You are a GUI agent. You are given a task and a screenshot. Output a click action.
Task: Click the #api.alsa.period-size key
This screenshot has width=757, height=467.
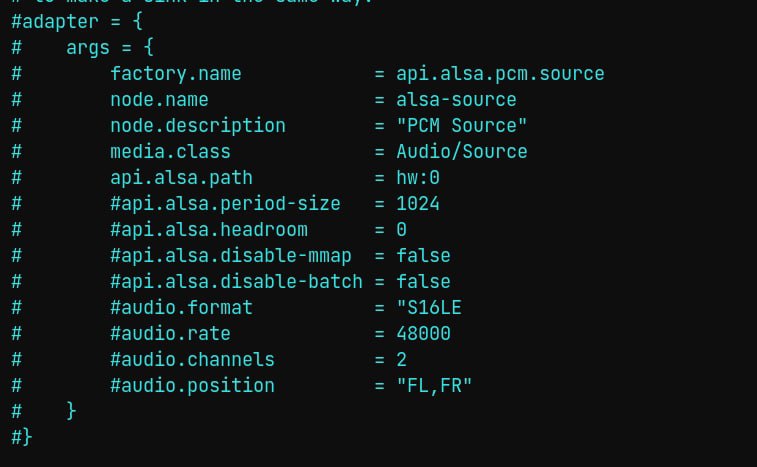click(x=225, y=204)
